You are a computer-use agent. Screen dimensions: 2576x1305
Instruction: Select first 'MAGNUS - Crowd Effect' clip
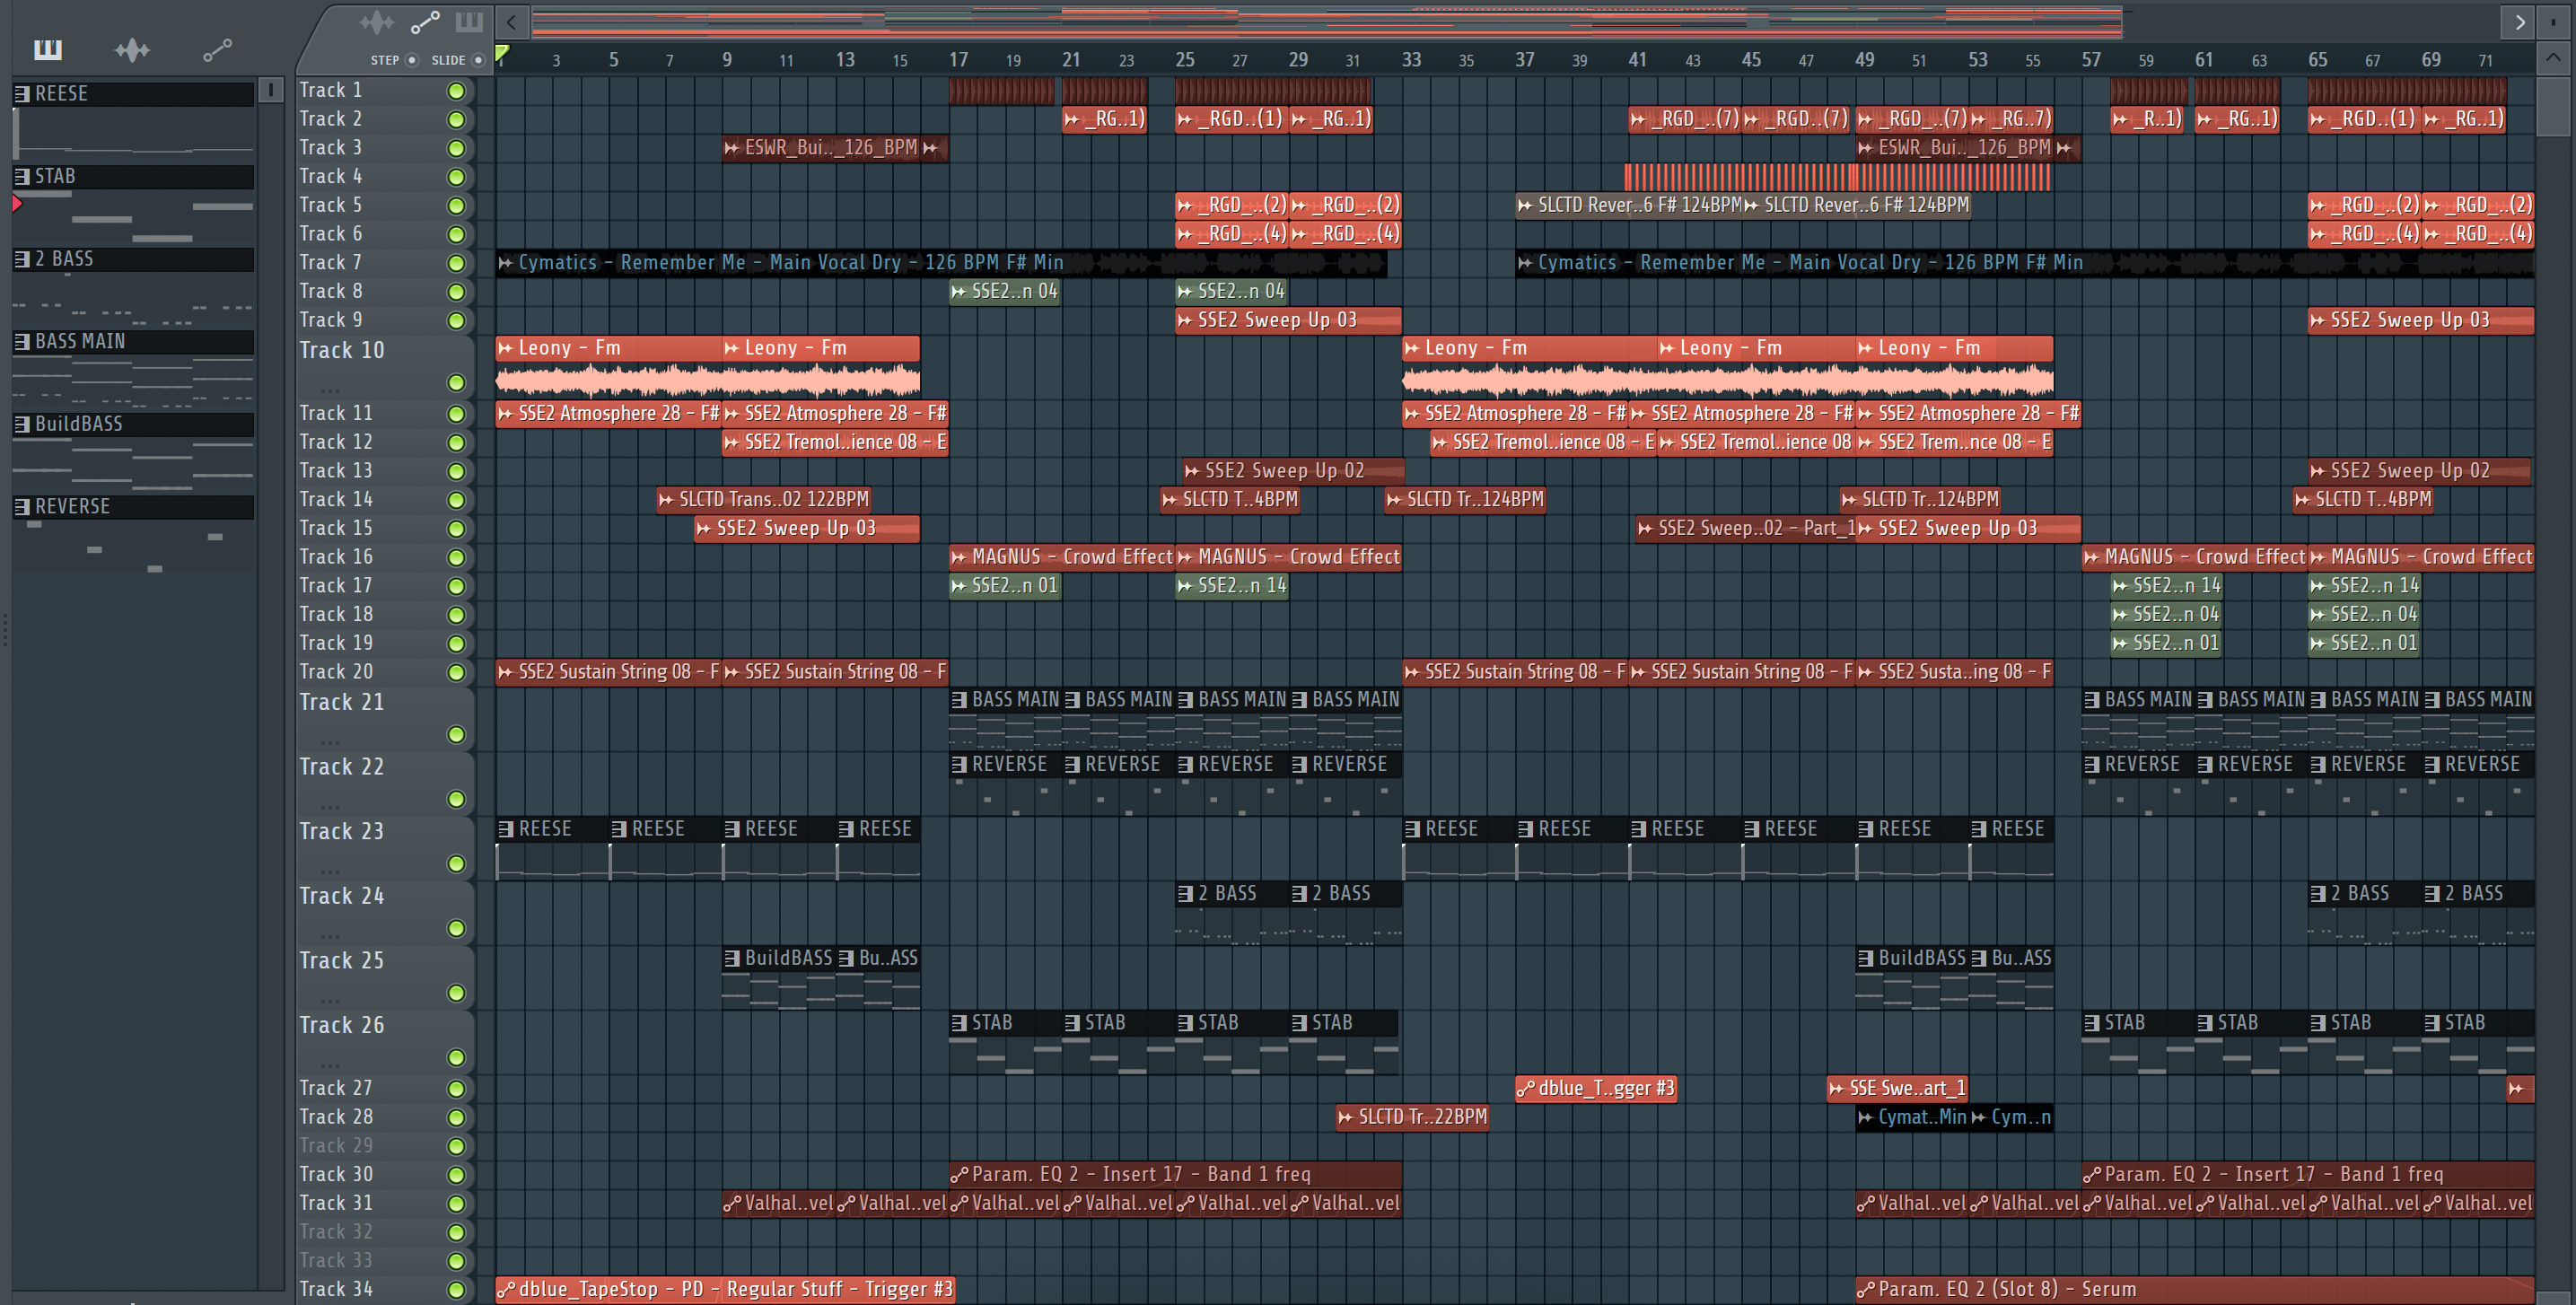pos(1061,557)
